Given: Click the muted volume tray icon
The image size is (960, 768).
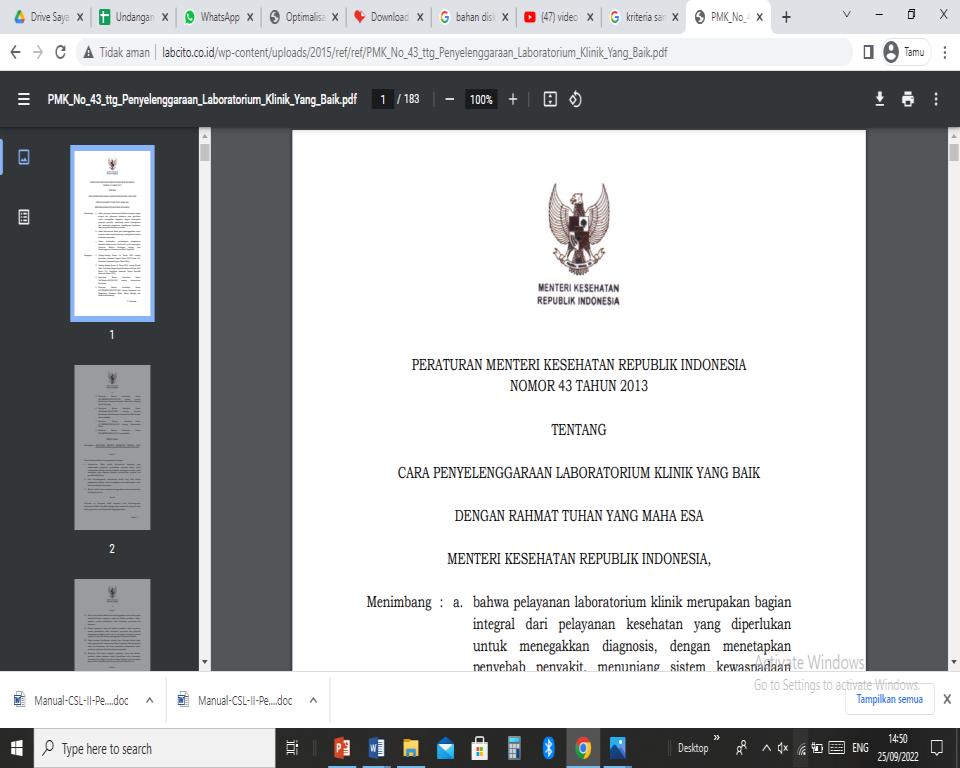Looking at the screenshot, I should coord(782,748).
